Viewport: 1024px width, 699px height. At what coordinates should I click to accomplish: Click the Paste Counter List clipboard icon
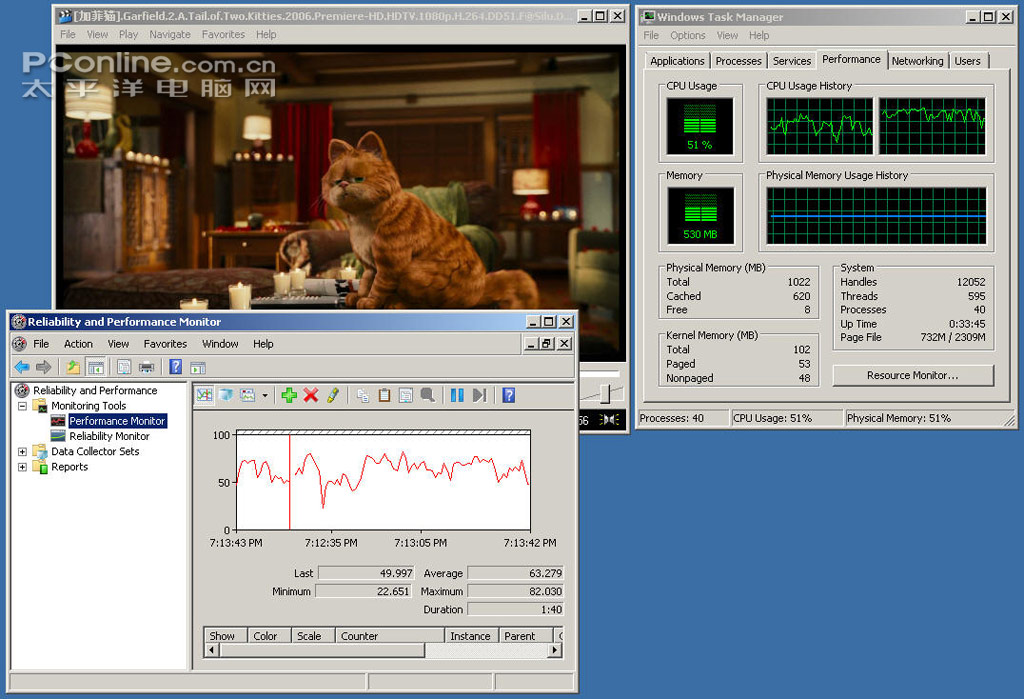click(x=384, y=395)
